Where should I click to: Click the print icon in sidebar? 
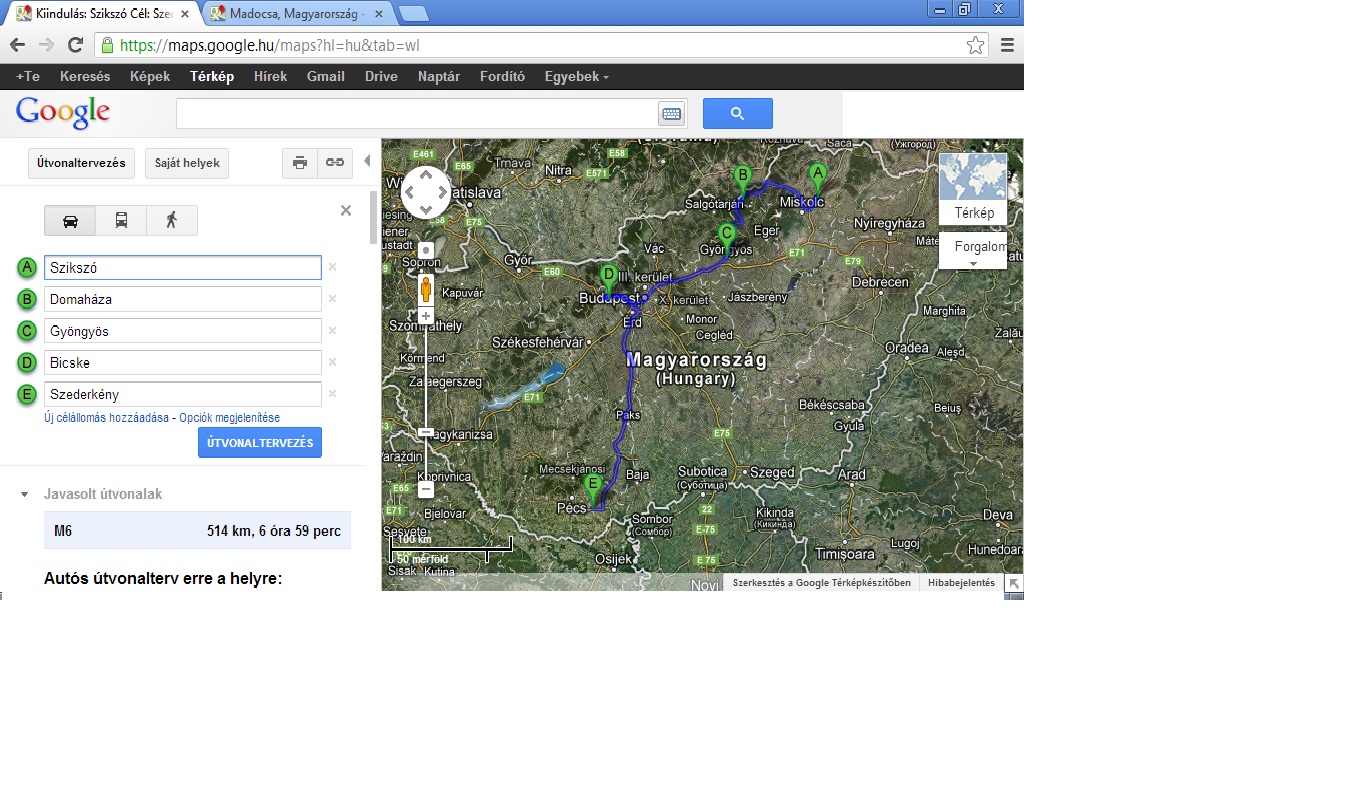(300, 163)
